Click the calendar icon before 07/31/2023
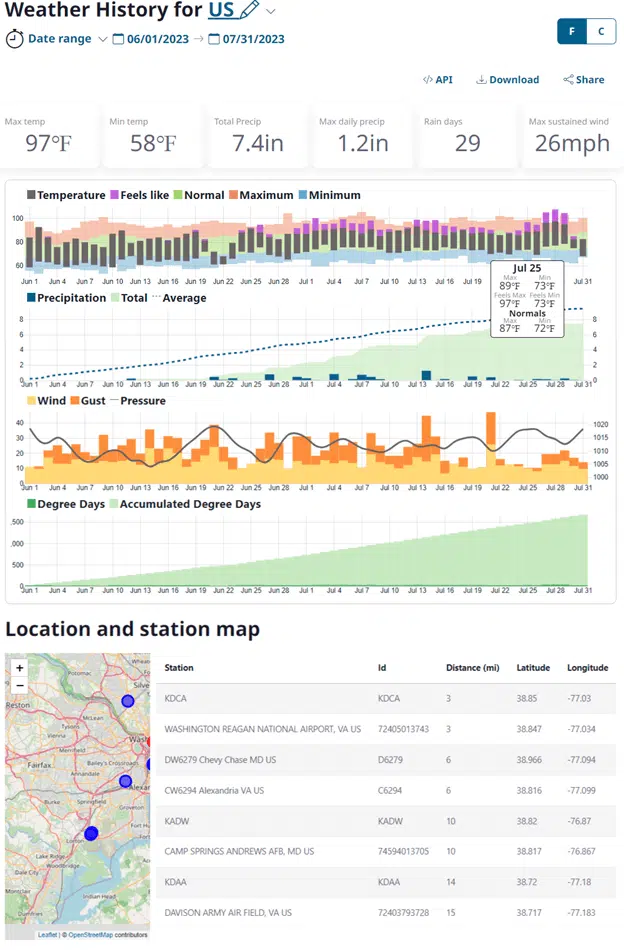The width and height of the screenshot is (624, 950). pos(214,39)
